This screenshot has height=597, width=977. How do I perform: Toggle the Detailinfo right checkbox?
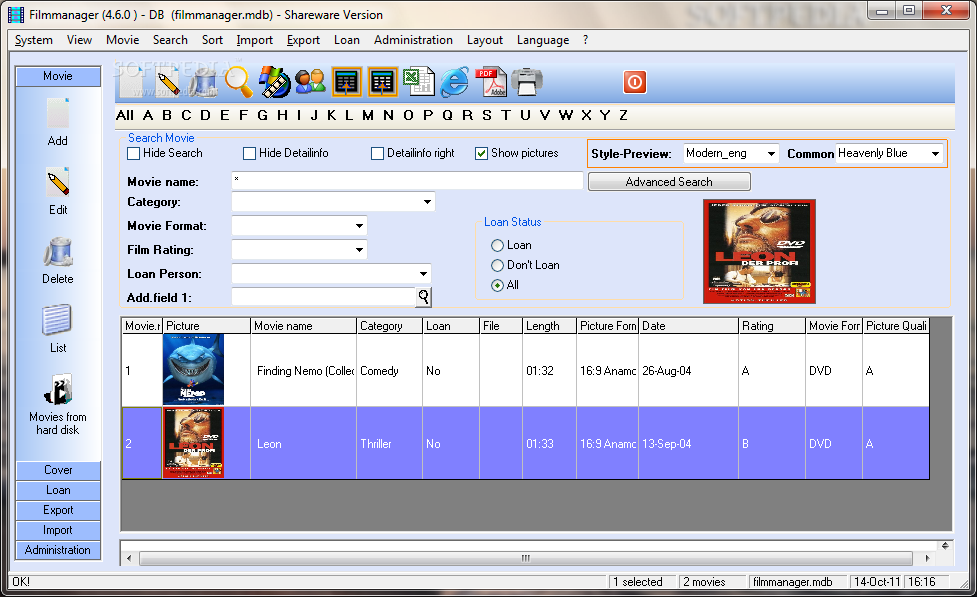click(x=377, y=153)
